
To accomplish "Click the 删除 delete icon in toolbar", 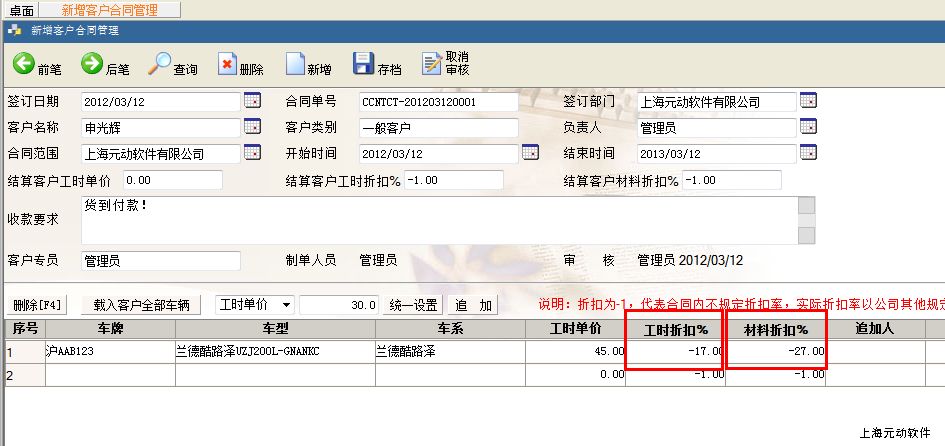I will 227,65.
